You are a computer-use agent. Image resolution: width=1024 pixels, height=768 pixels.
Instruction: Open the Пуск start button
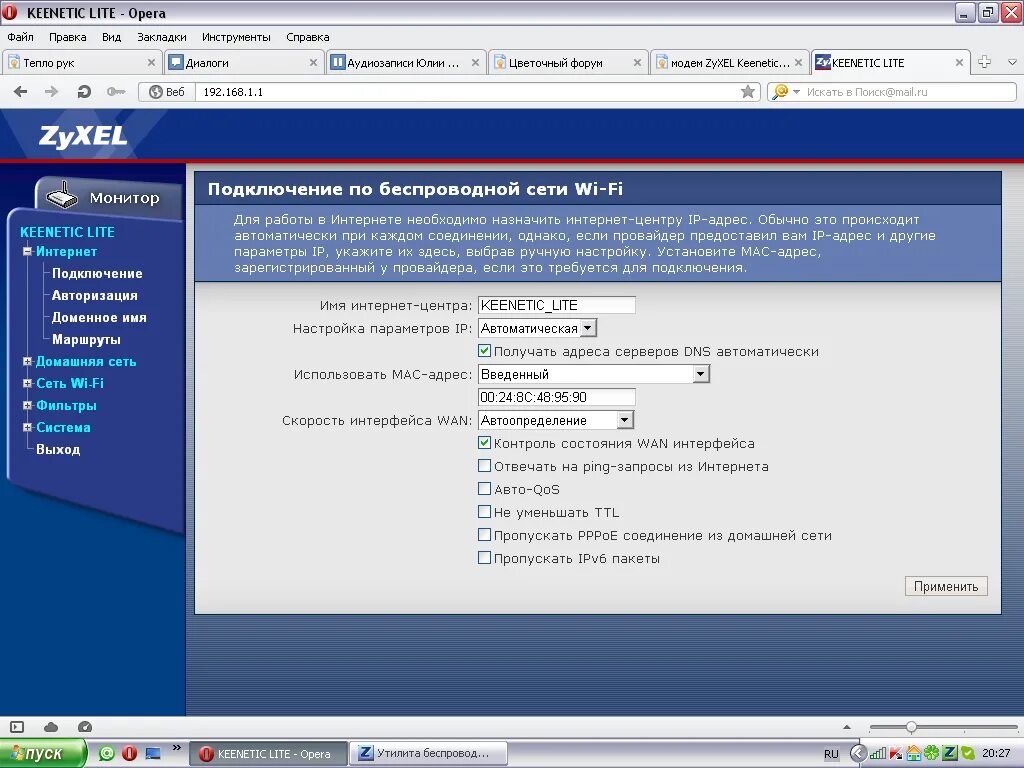[x=43, y=754]
